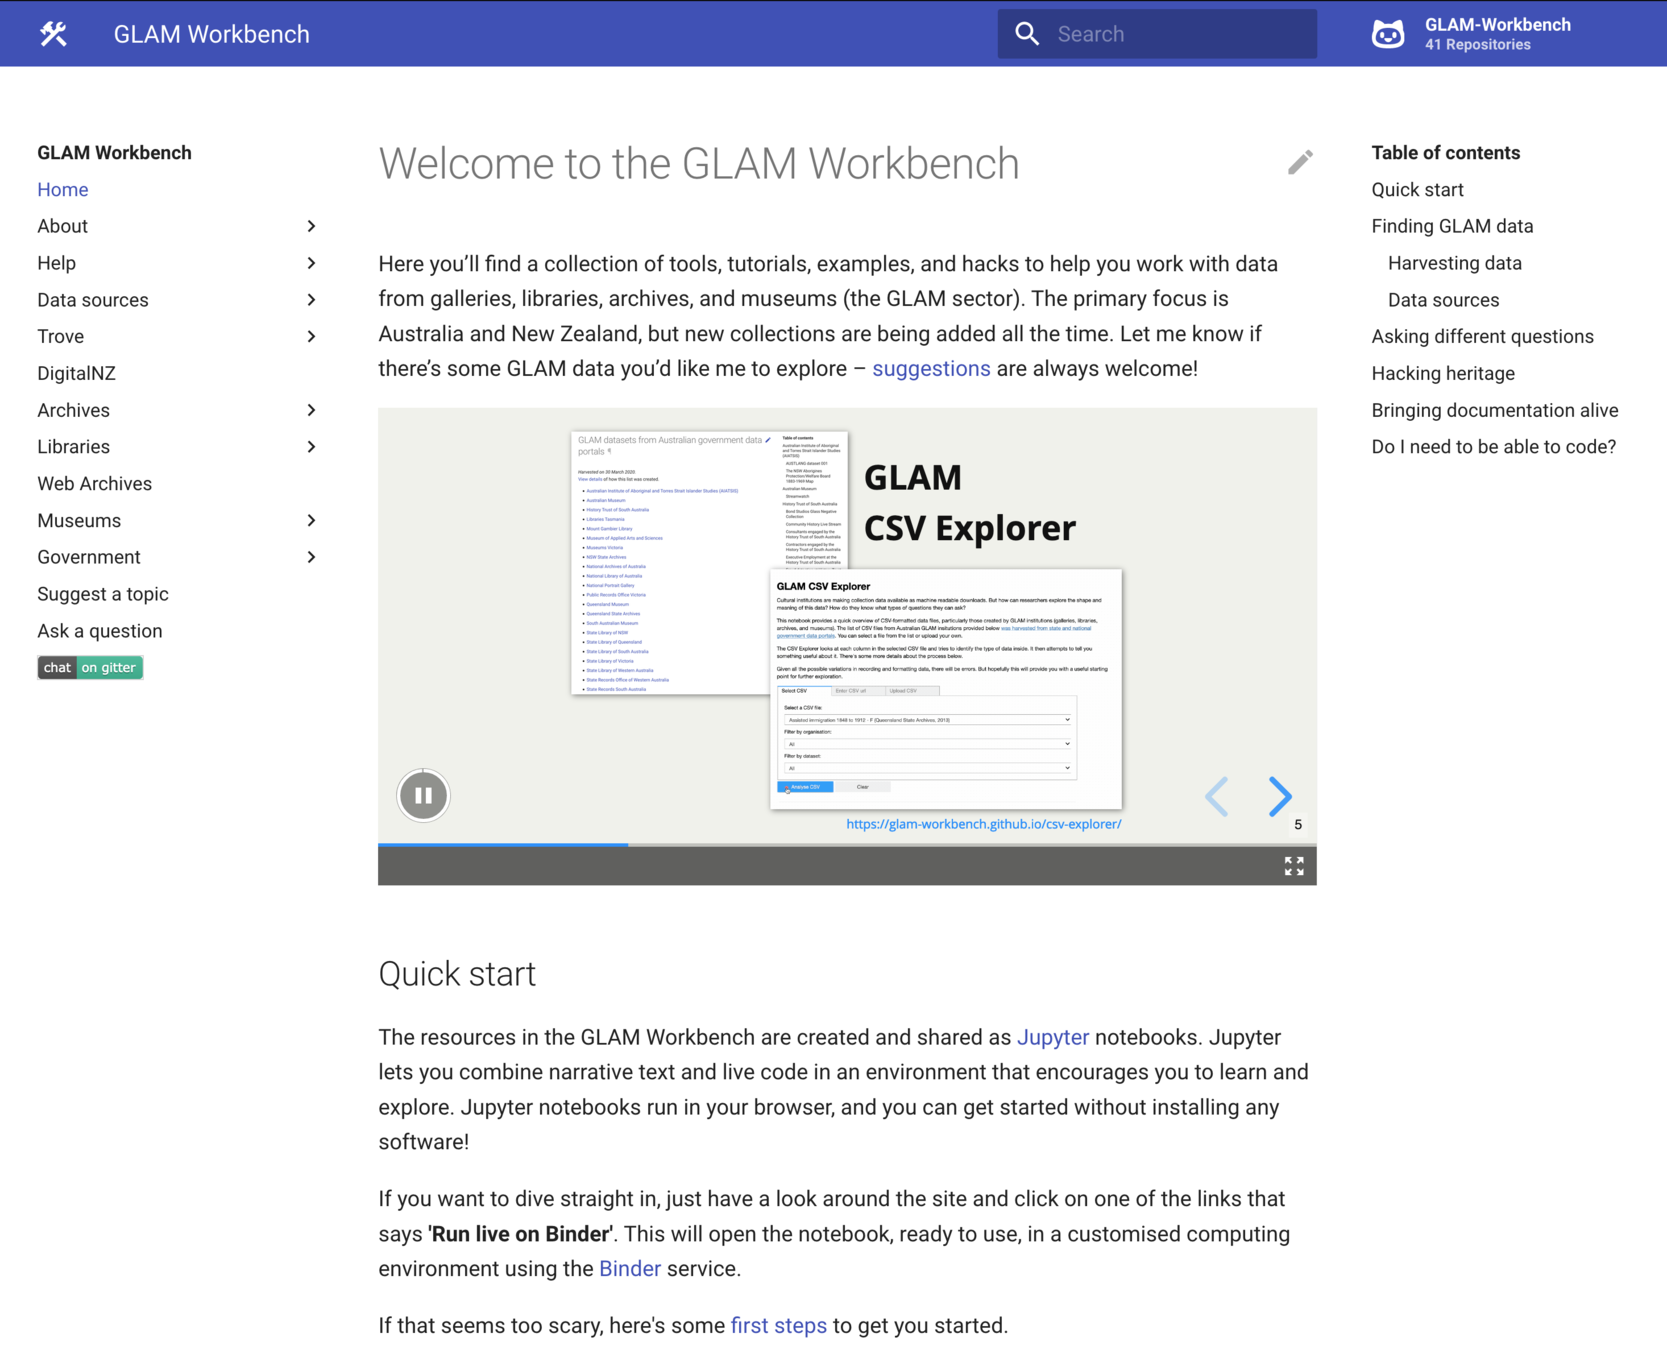Expand the Trove section chevron
Screen dimensions: 1667x1350
tap(311, 337)
